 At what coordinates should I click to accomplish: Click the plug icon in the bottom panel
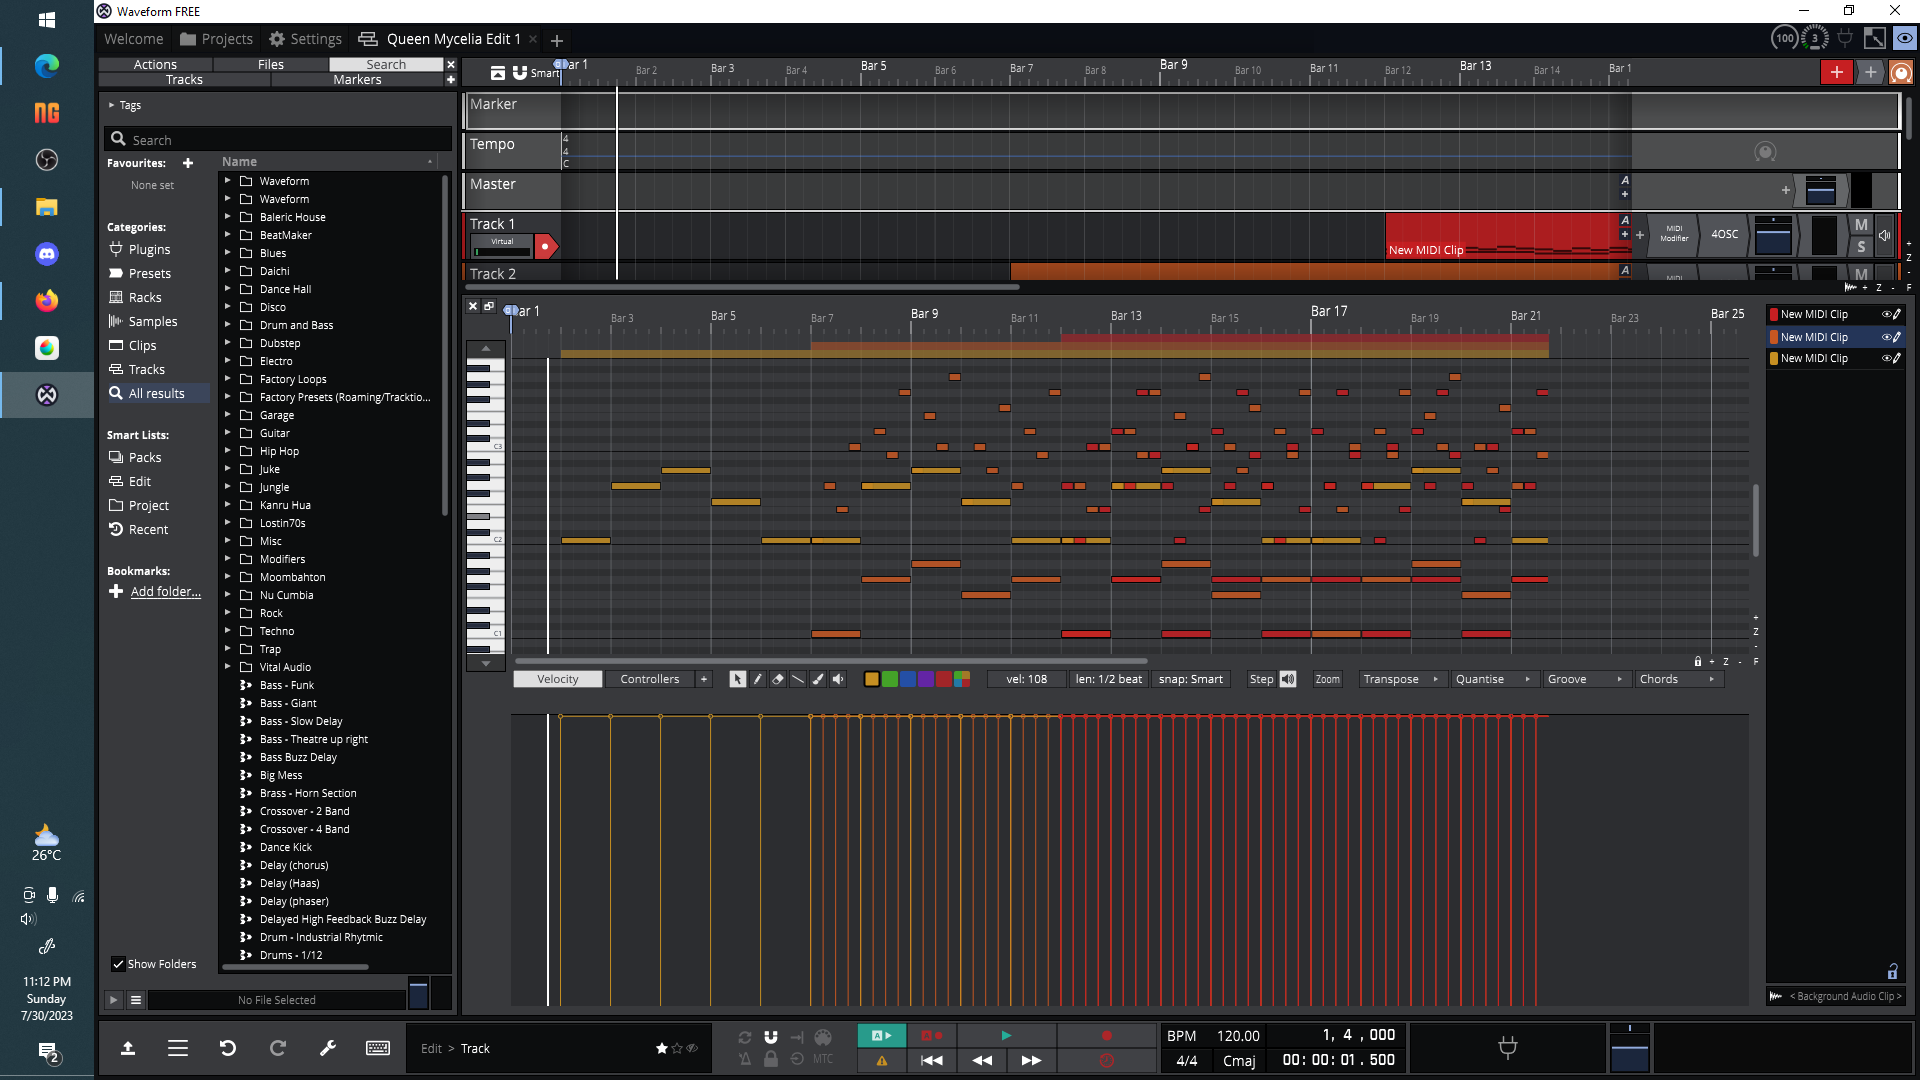pos(1508,1048)
